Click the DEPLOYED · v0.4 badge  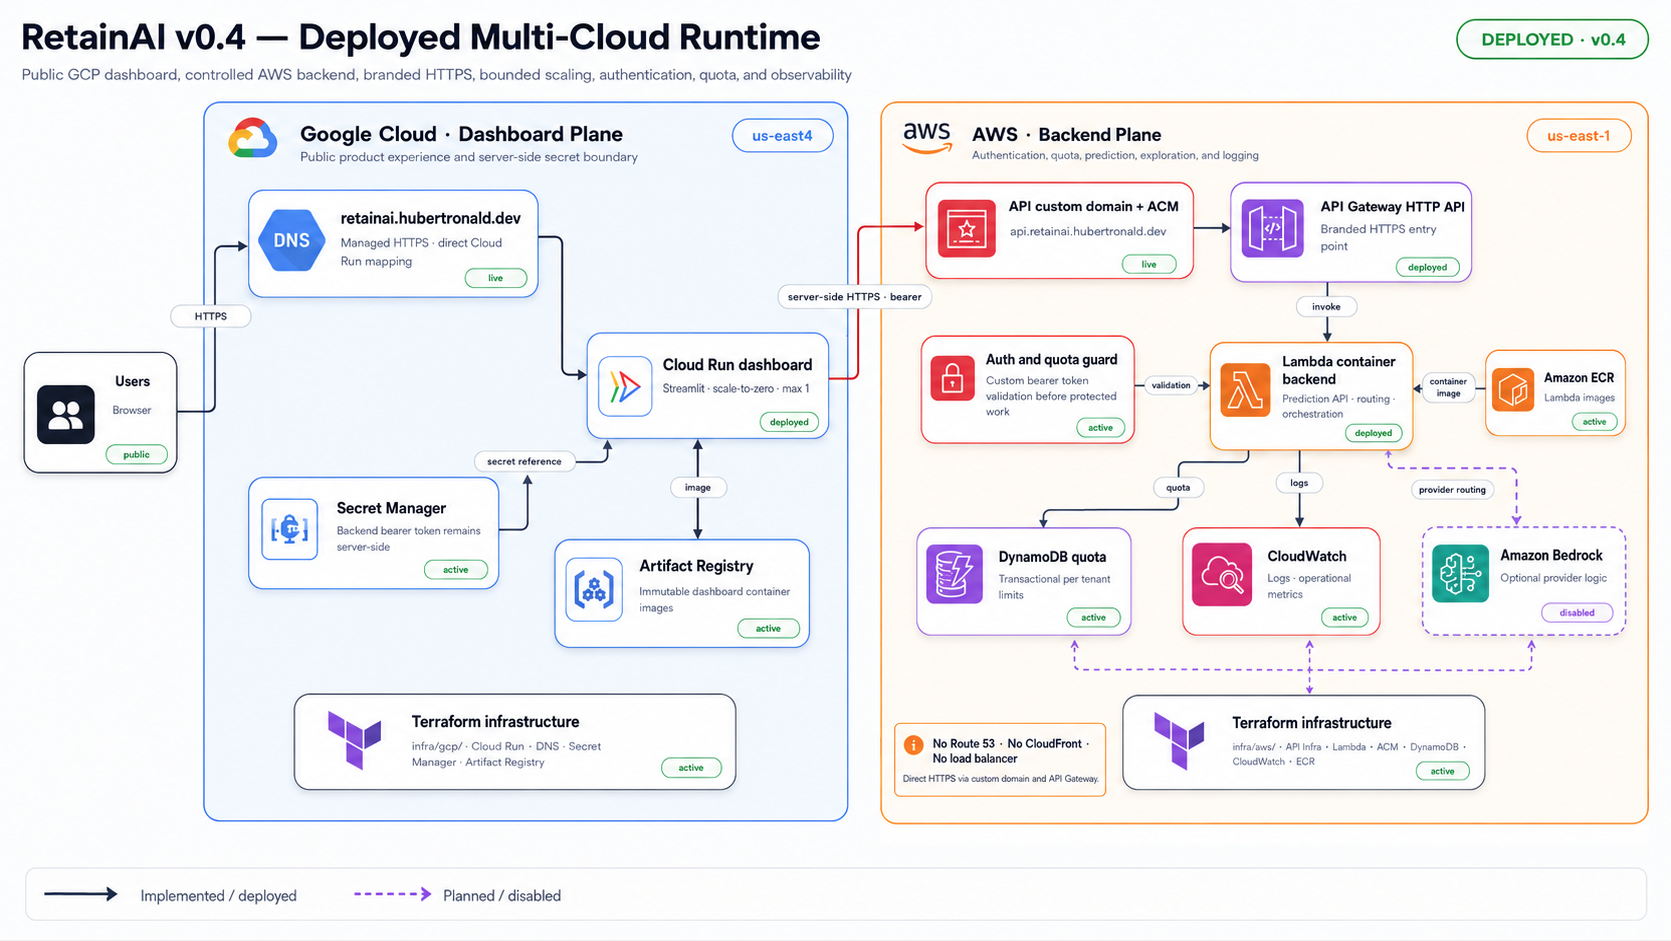pyautogui.click(x=1552, y=40)
